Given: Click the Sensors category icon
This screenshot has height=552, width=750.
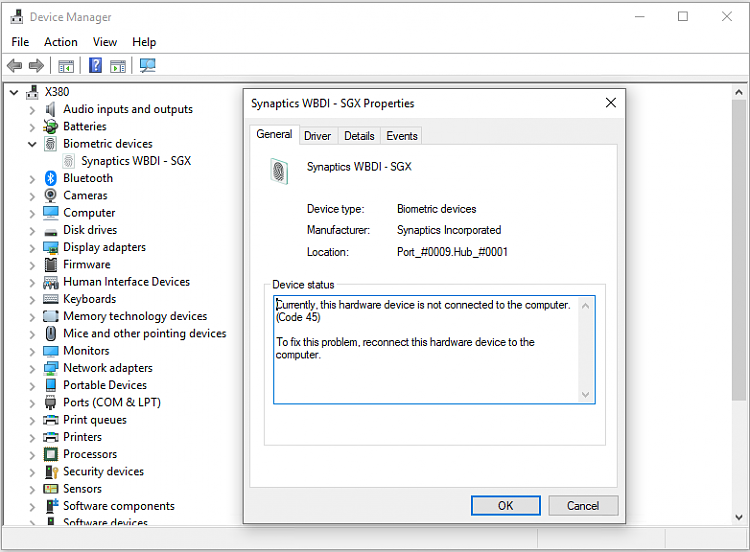Looking at the screenshot, I should pyautogui.click(x=51, y=489).
